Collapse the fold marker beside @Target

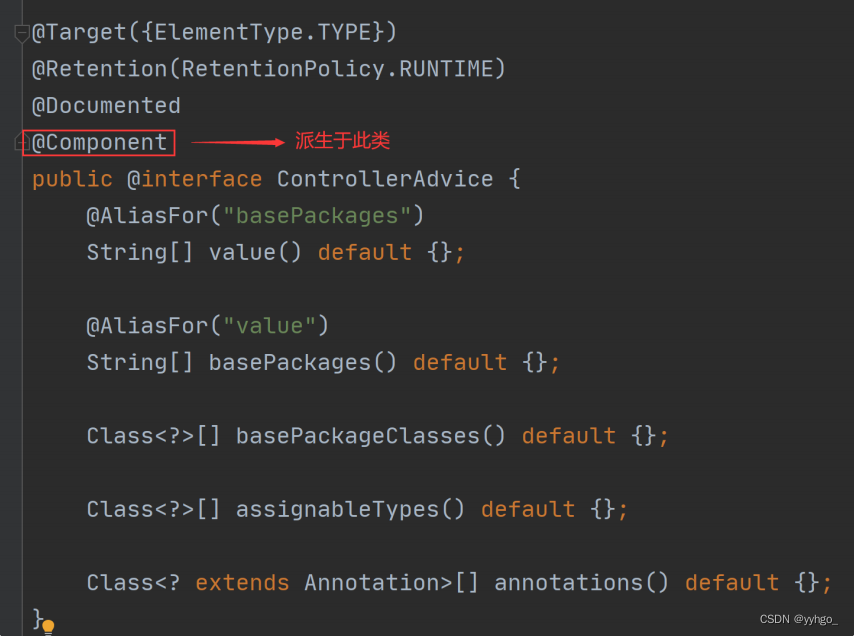21,34
